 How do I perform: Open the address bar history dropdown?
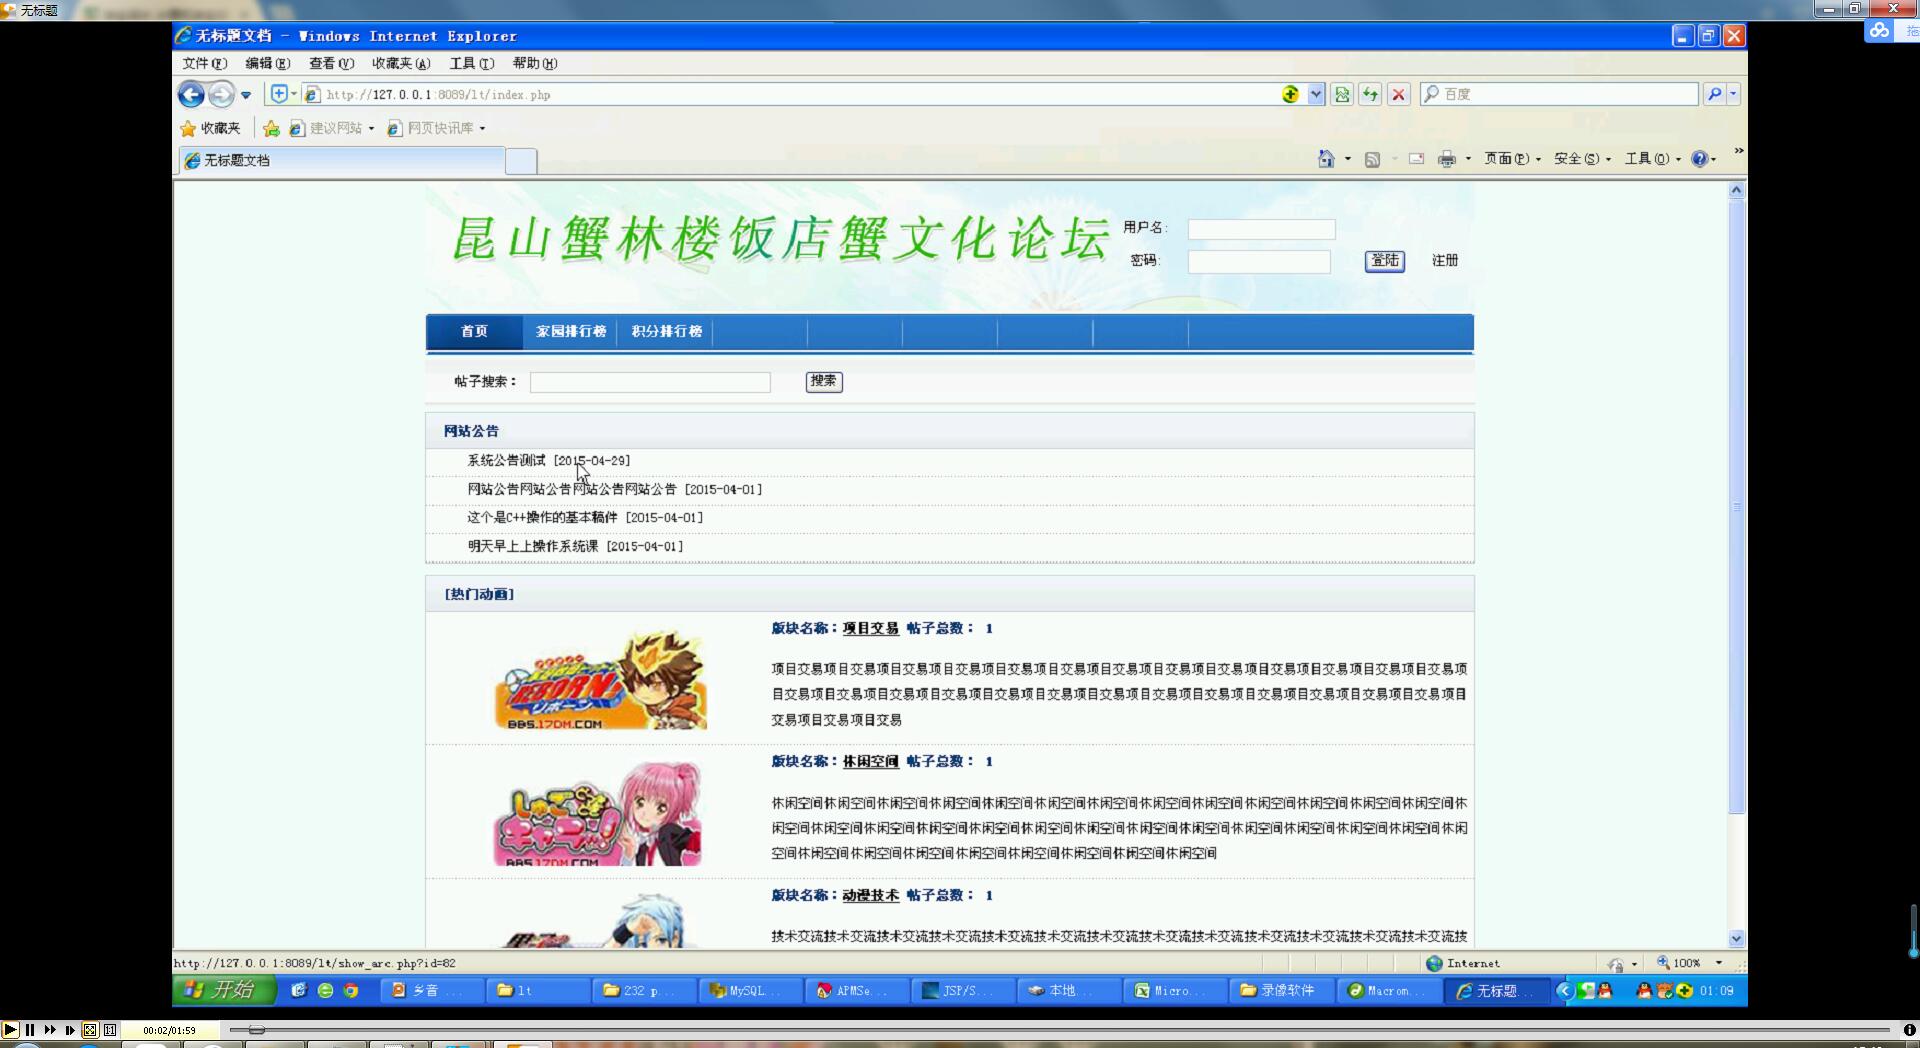point(1316,94)
